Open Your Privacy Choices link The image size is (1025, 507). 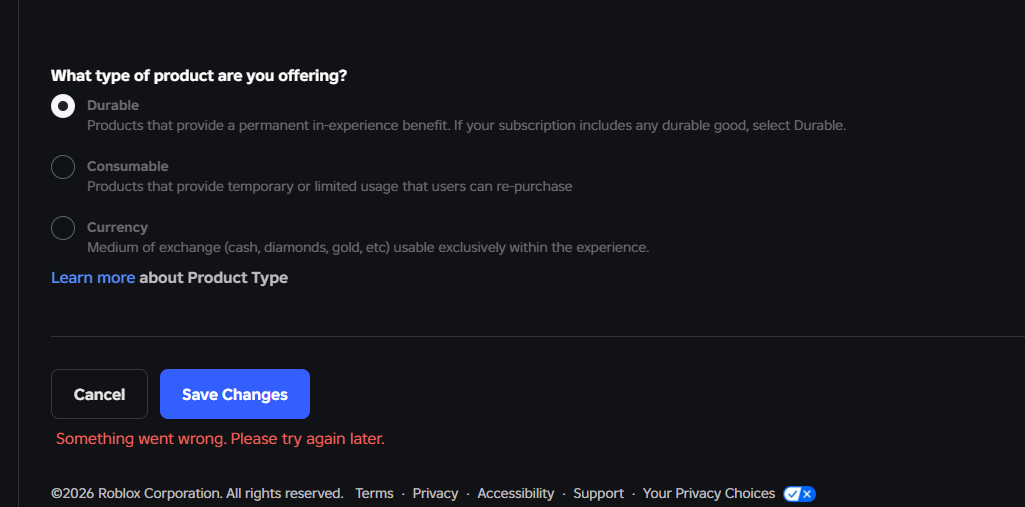(x=708, y=494)
